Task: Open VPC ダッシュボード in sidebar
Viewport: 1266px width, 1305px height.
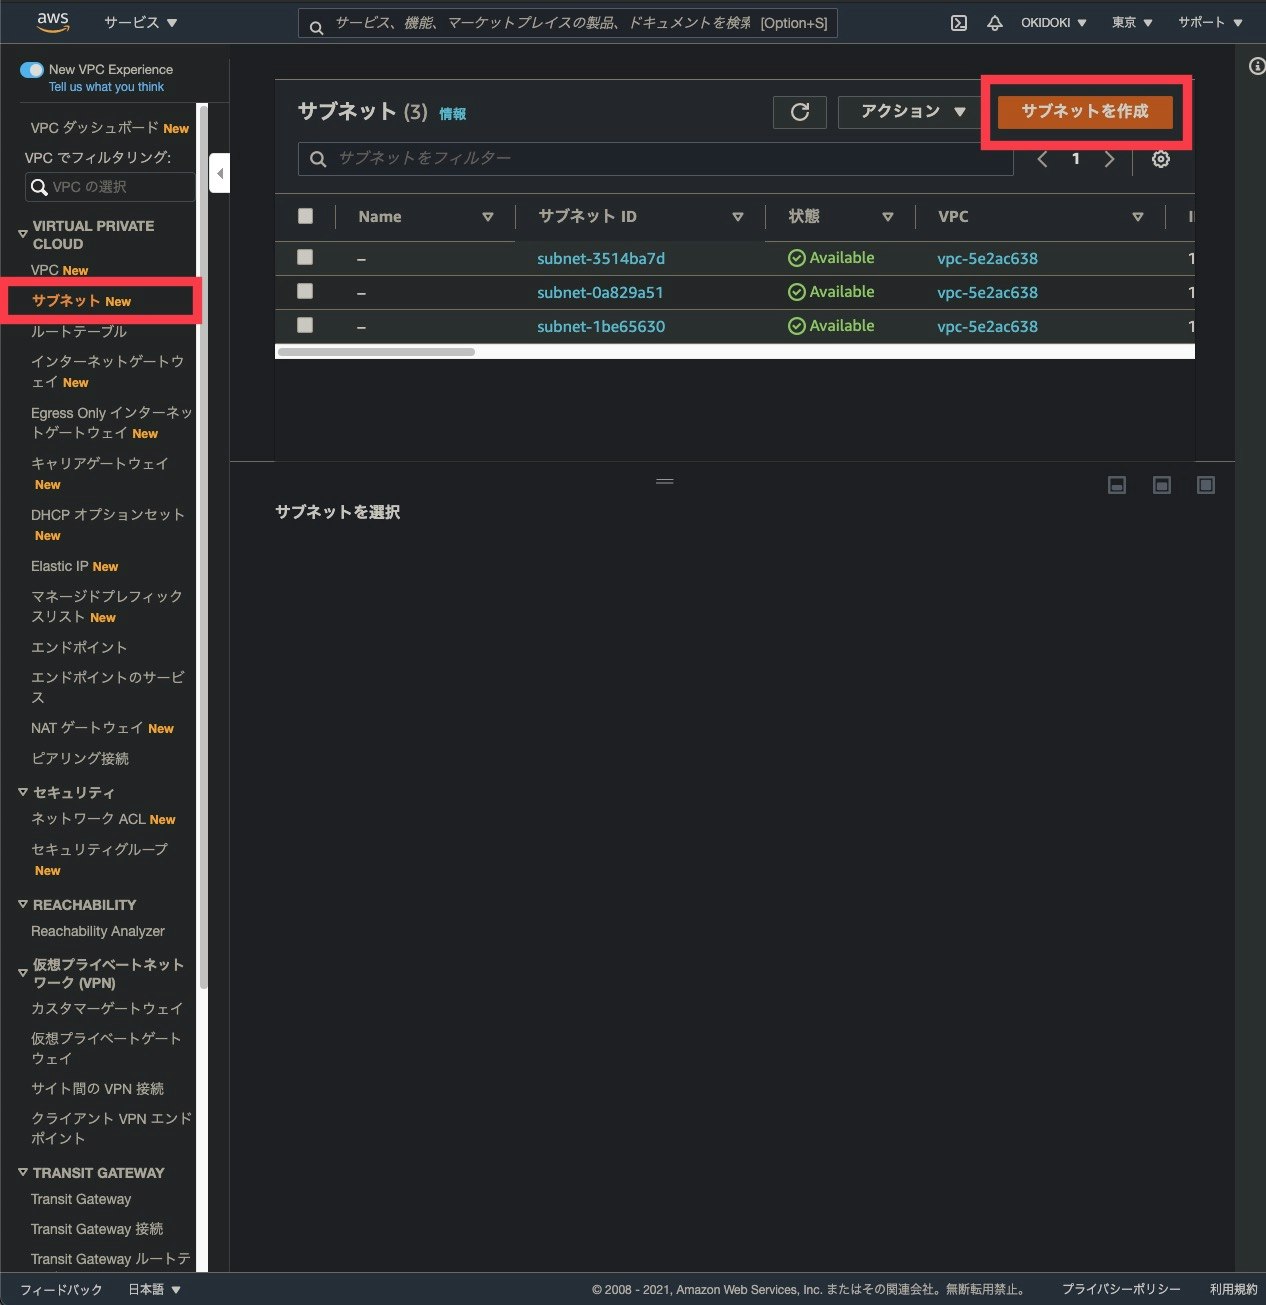Action: 95,128
